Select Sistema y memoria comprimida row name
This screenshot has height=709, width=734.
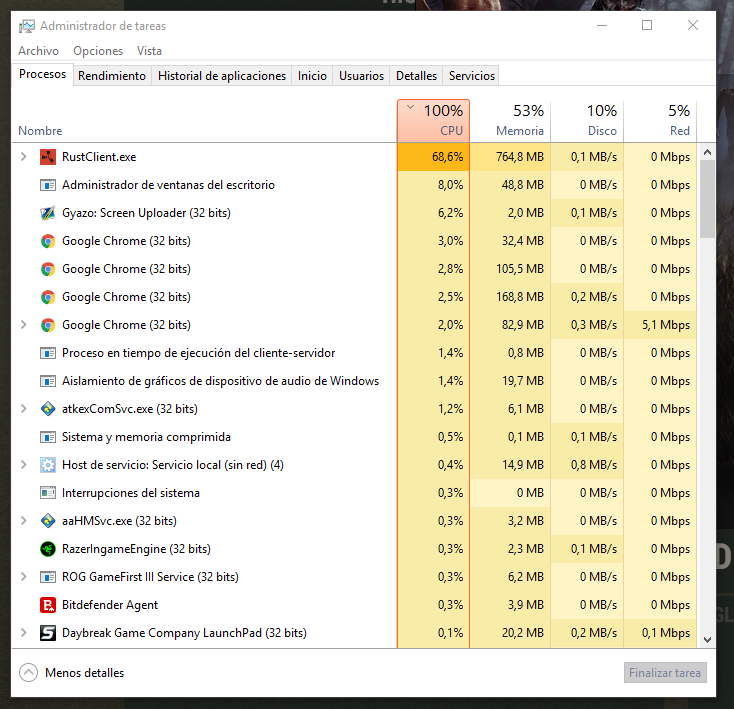tap(146, 437)
